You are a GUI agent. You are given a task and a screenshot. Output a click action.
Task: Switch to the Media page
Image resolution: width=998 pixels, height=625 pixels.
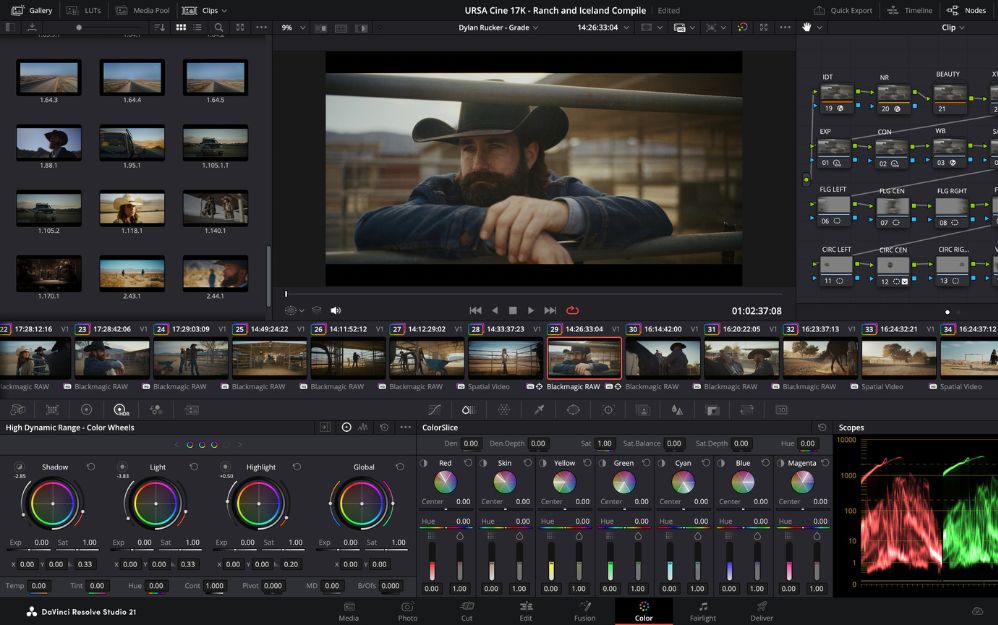[348, 612]
